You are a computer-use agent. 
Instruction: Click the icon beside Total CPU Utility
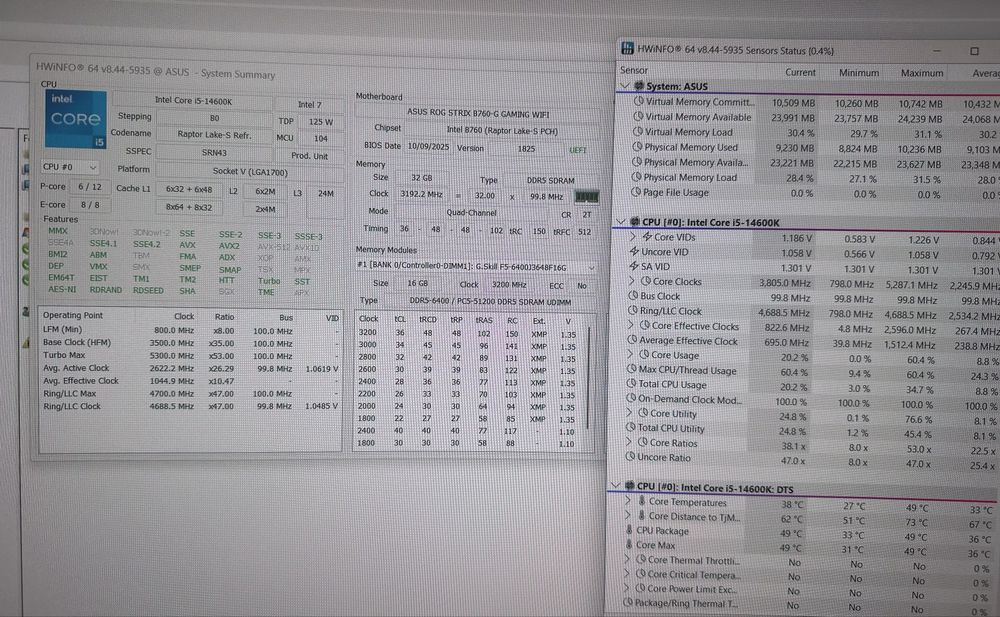click(x=631, y=427)
